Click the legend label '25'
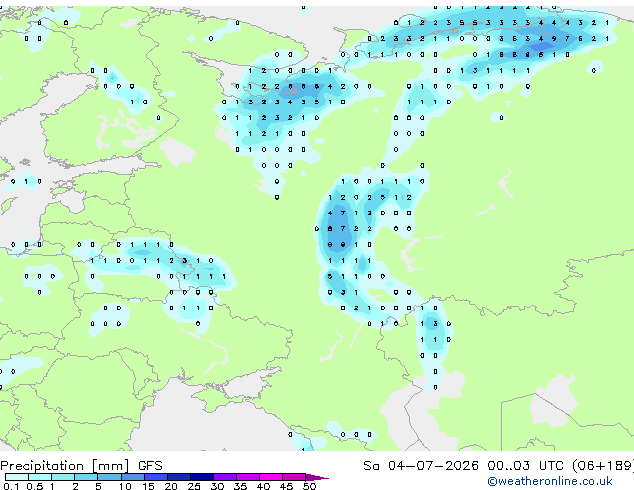The image size is (634, 490). (194, 486)
